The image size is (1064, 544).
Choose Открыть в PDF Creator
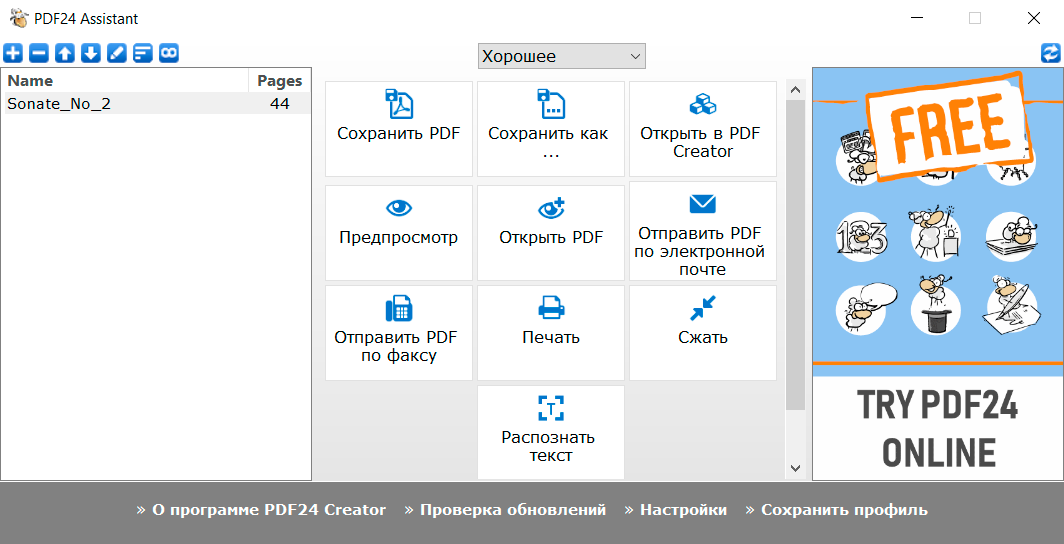(x=703, y=129)
